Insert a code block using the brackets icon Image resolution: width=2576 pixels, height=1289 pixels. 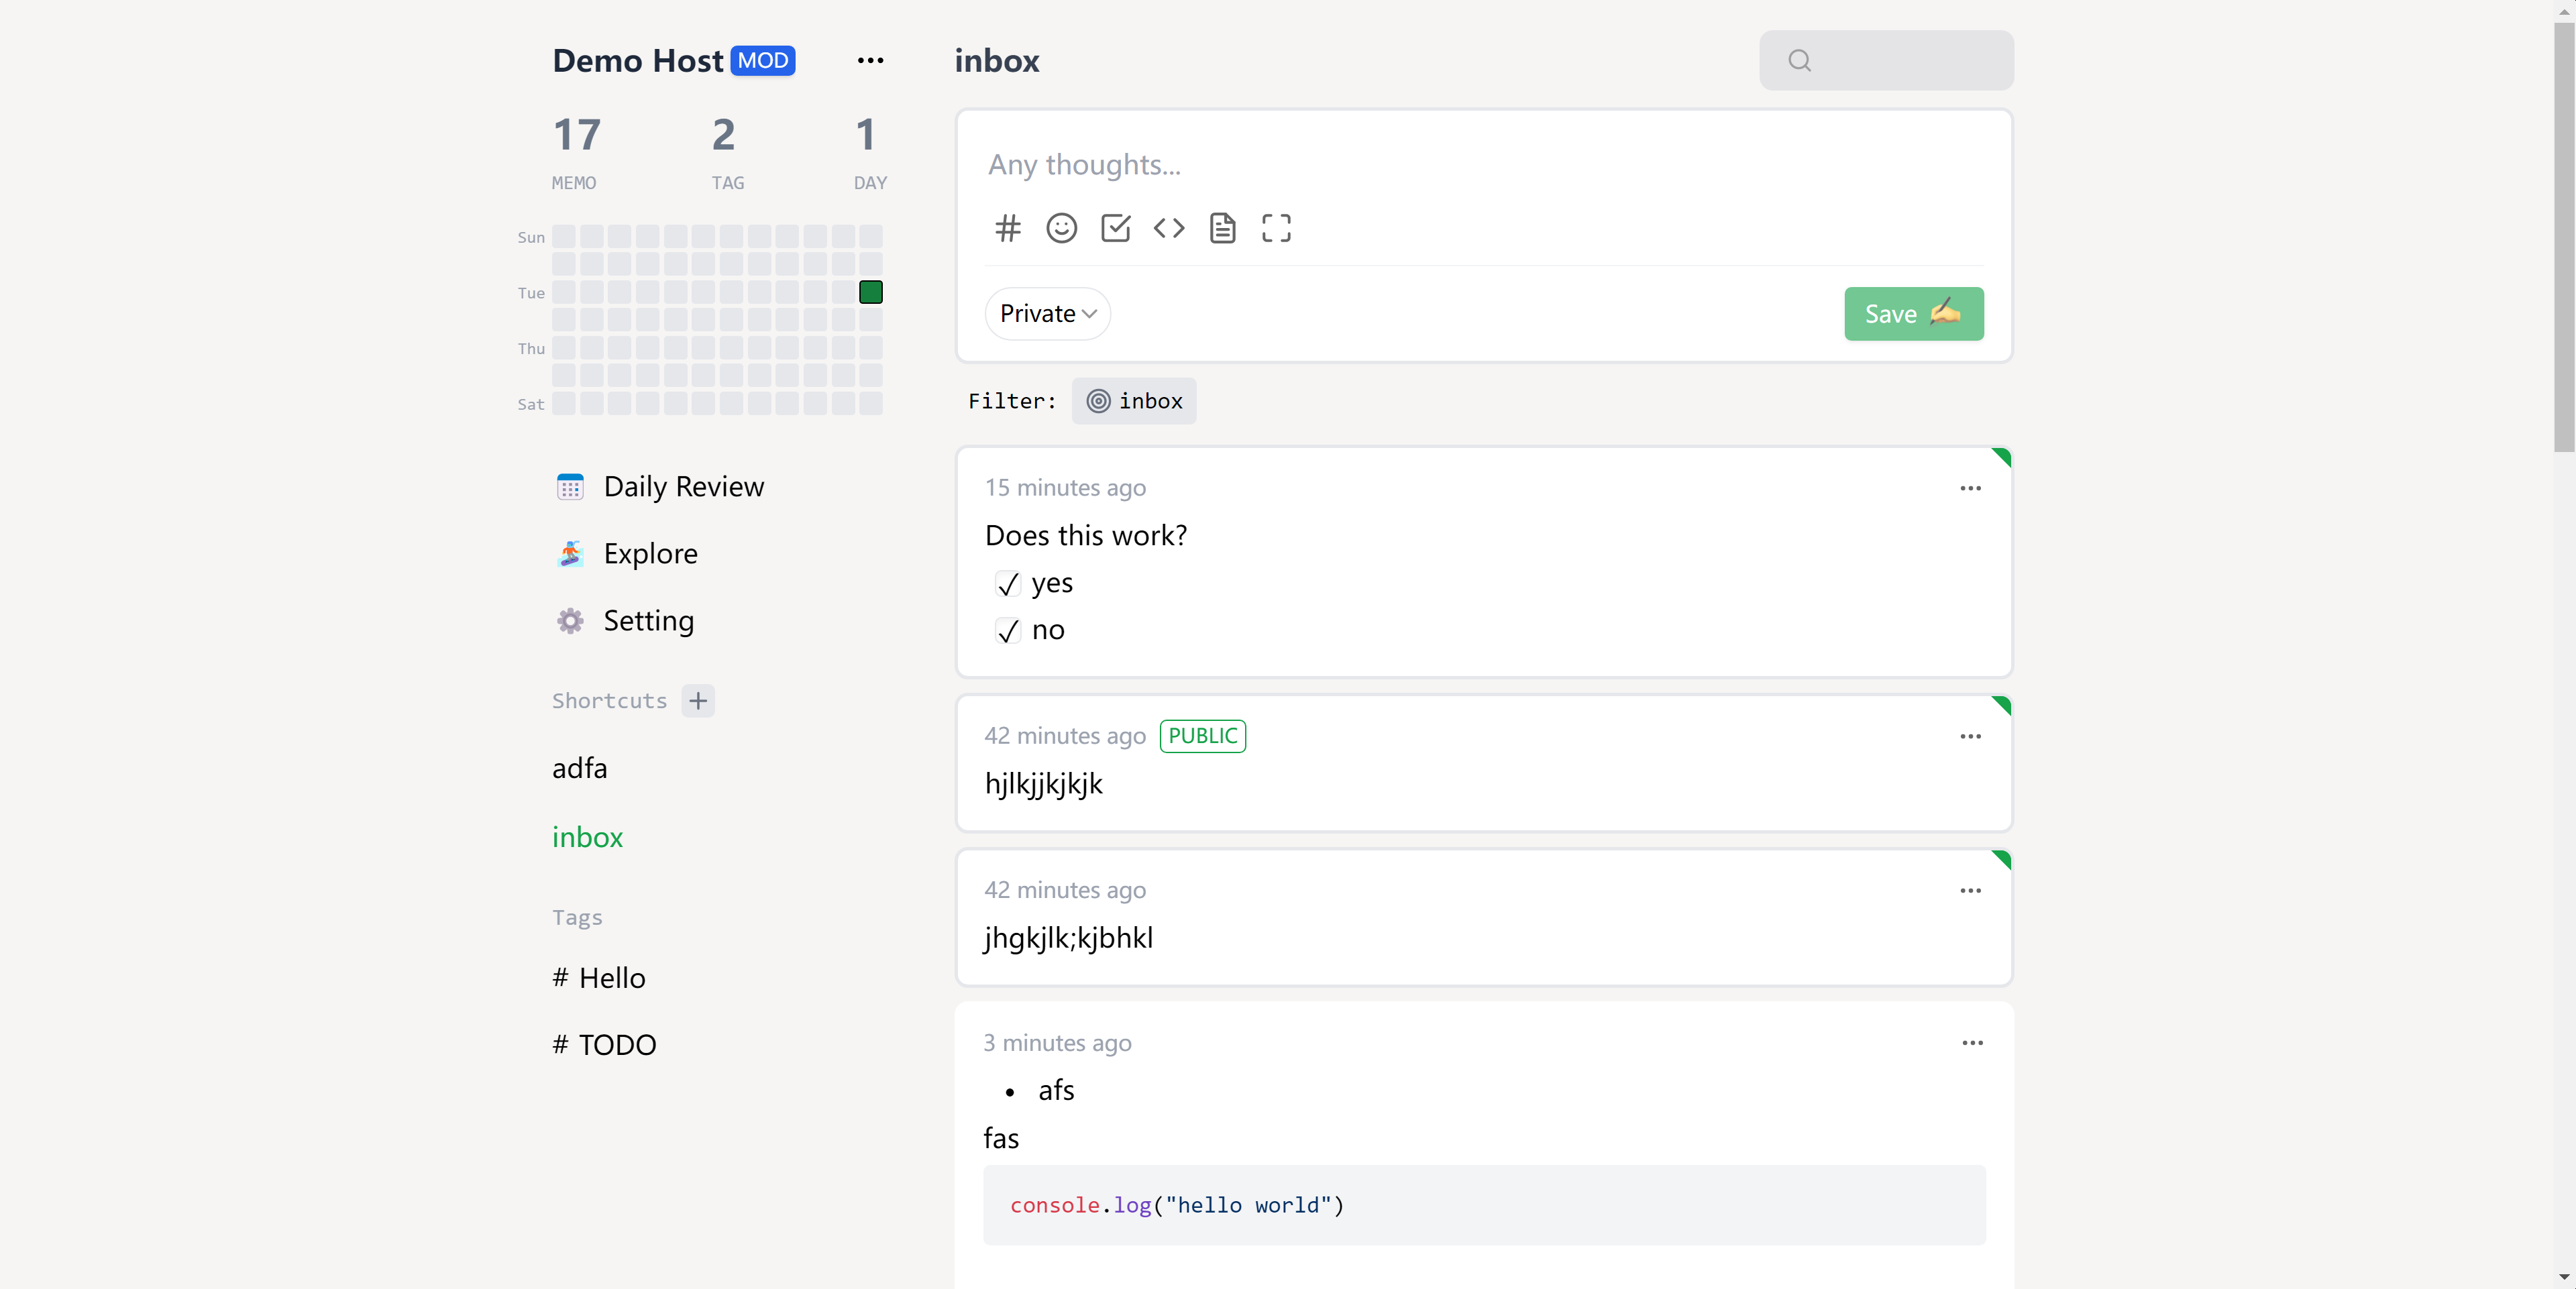coord(1169,228)
